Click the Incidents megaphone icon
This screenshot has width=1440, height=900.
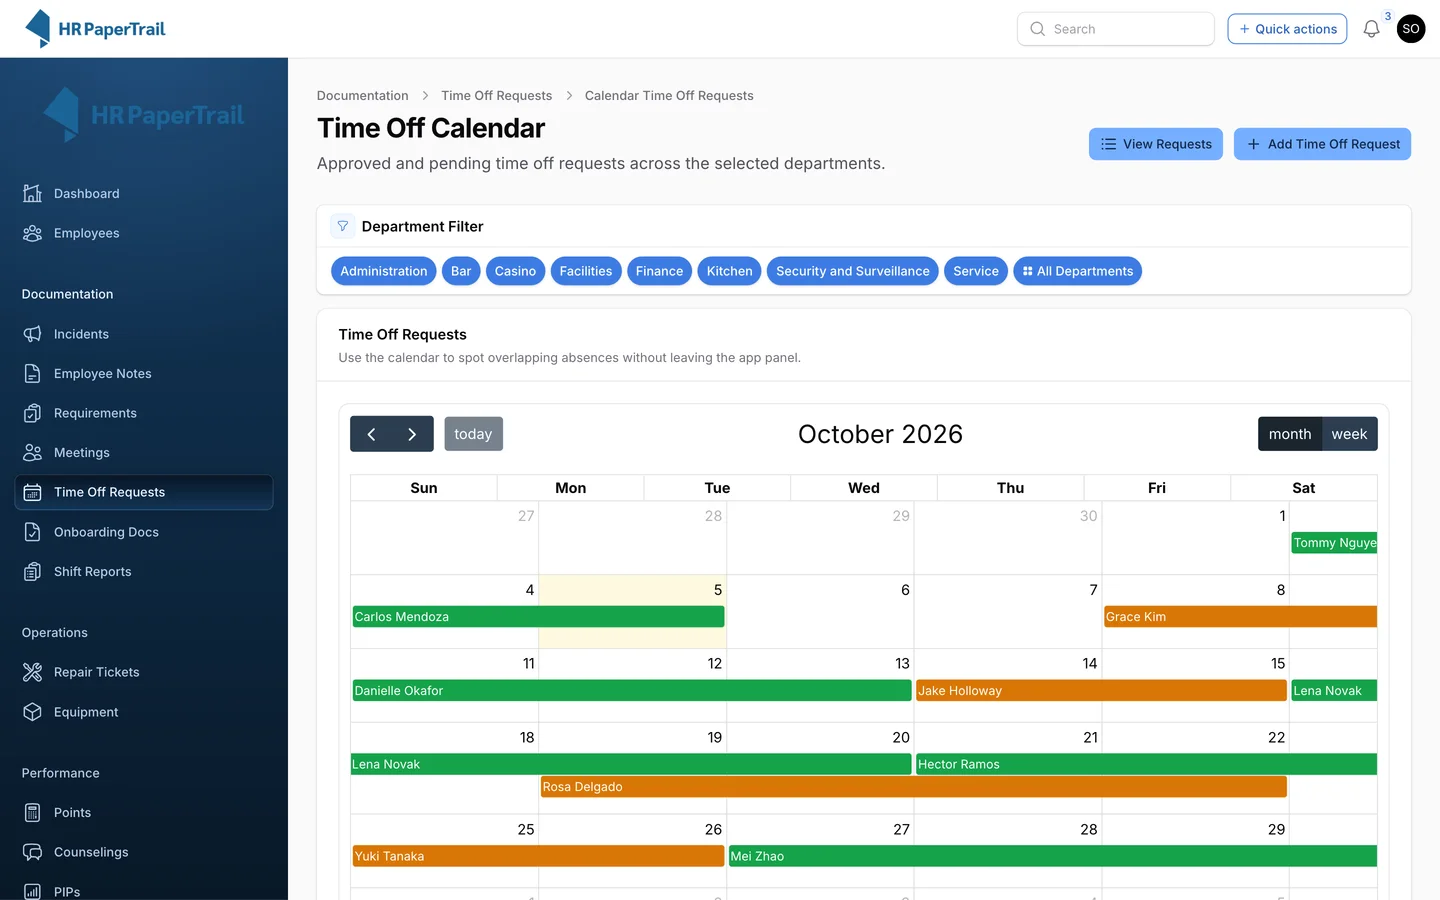pyautogui.click(x=33, y=334)
